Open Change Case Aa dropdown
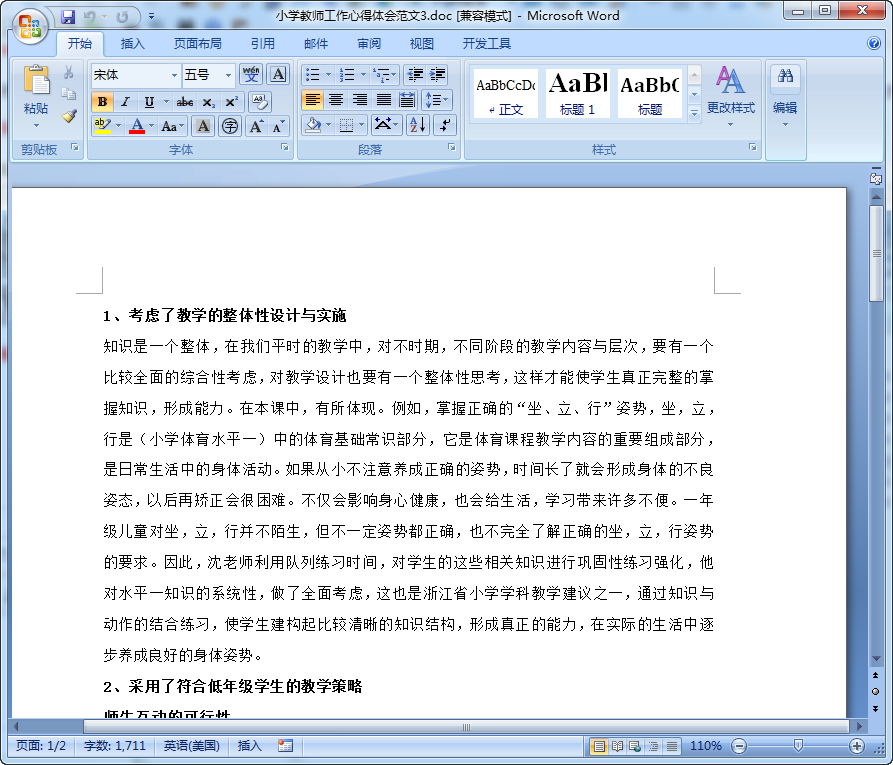Screen dimensions: 893x765 pyautogui.click(x=172, y=126)
